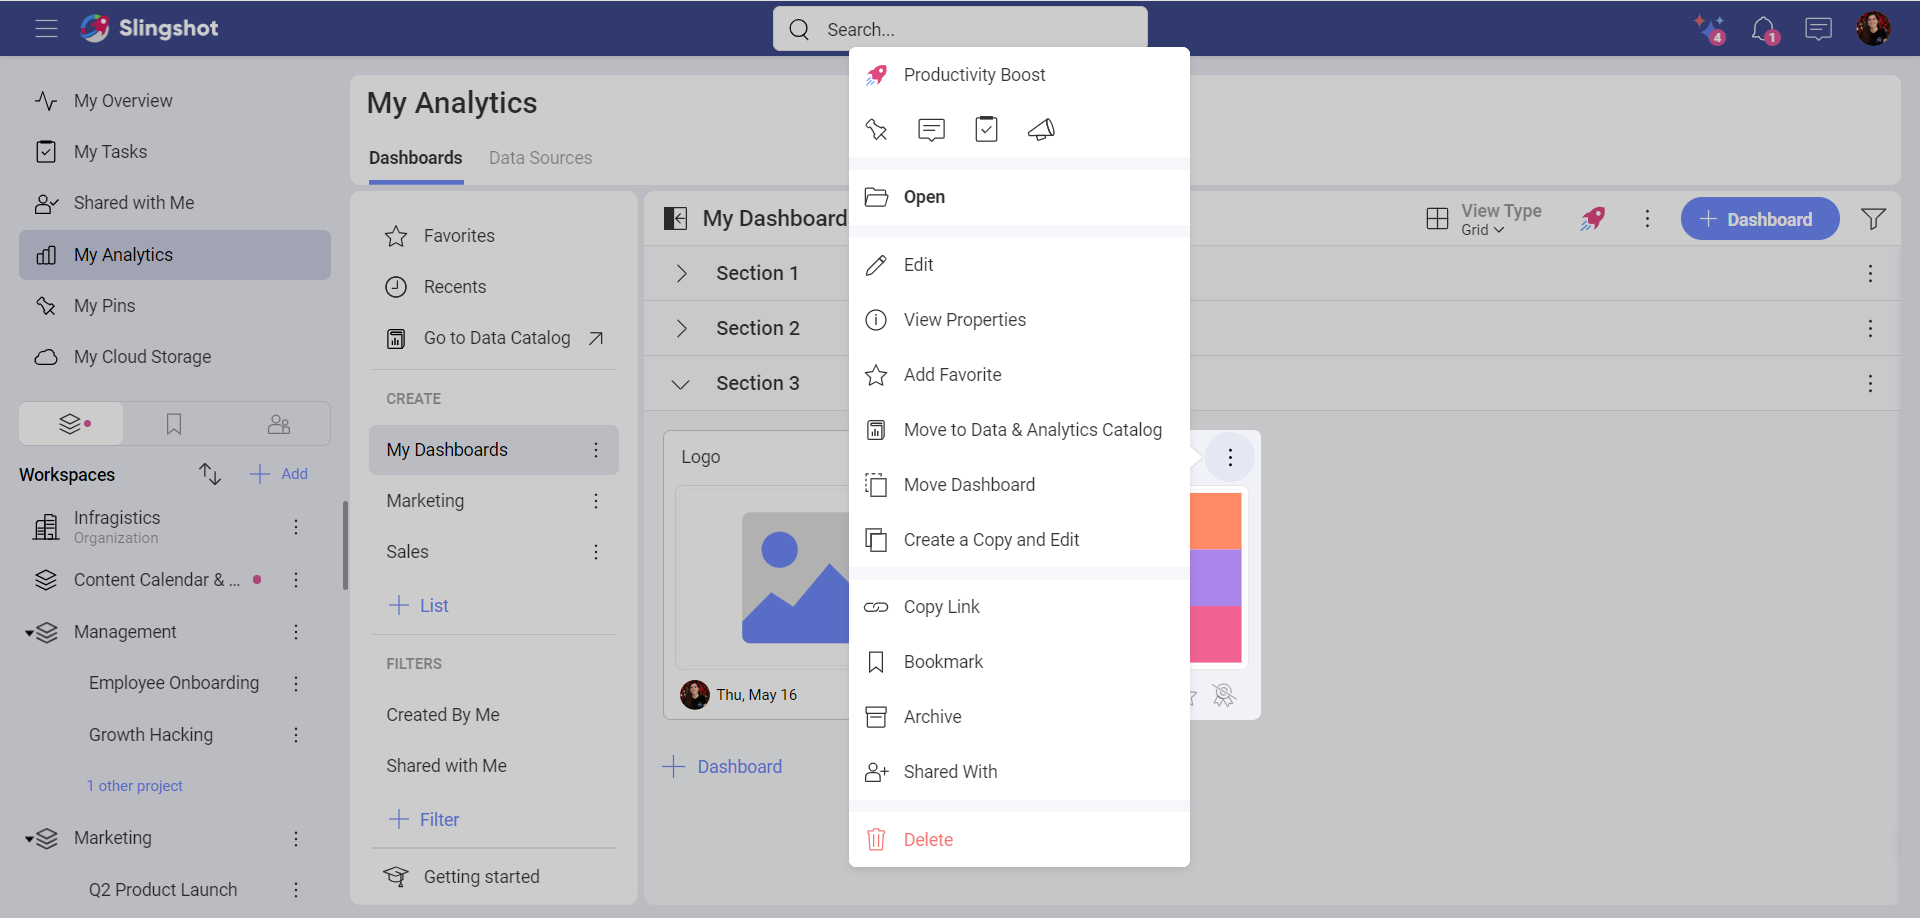Expand Section 2
Viewport: 1920px width, 918px height.
(x=681, y=329)
